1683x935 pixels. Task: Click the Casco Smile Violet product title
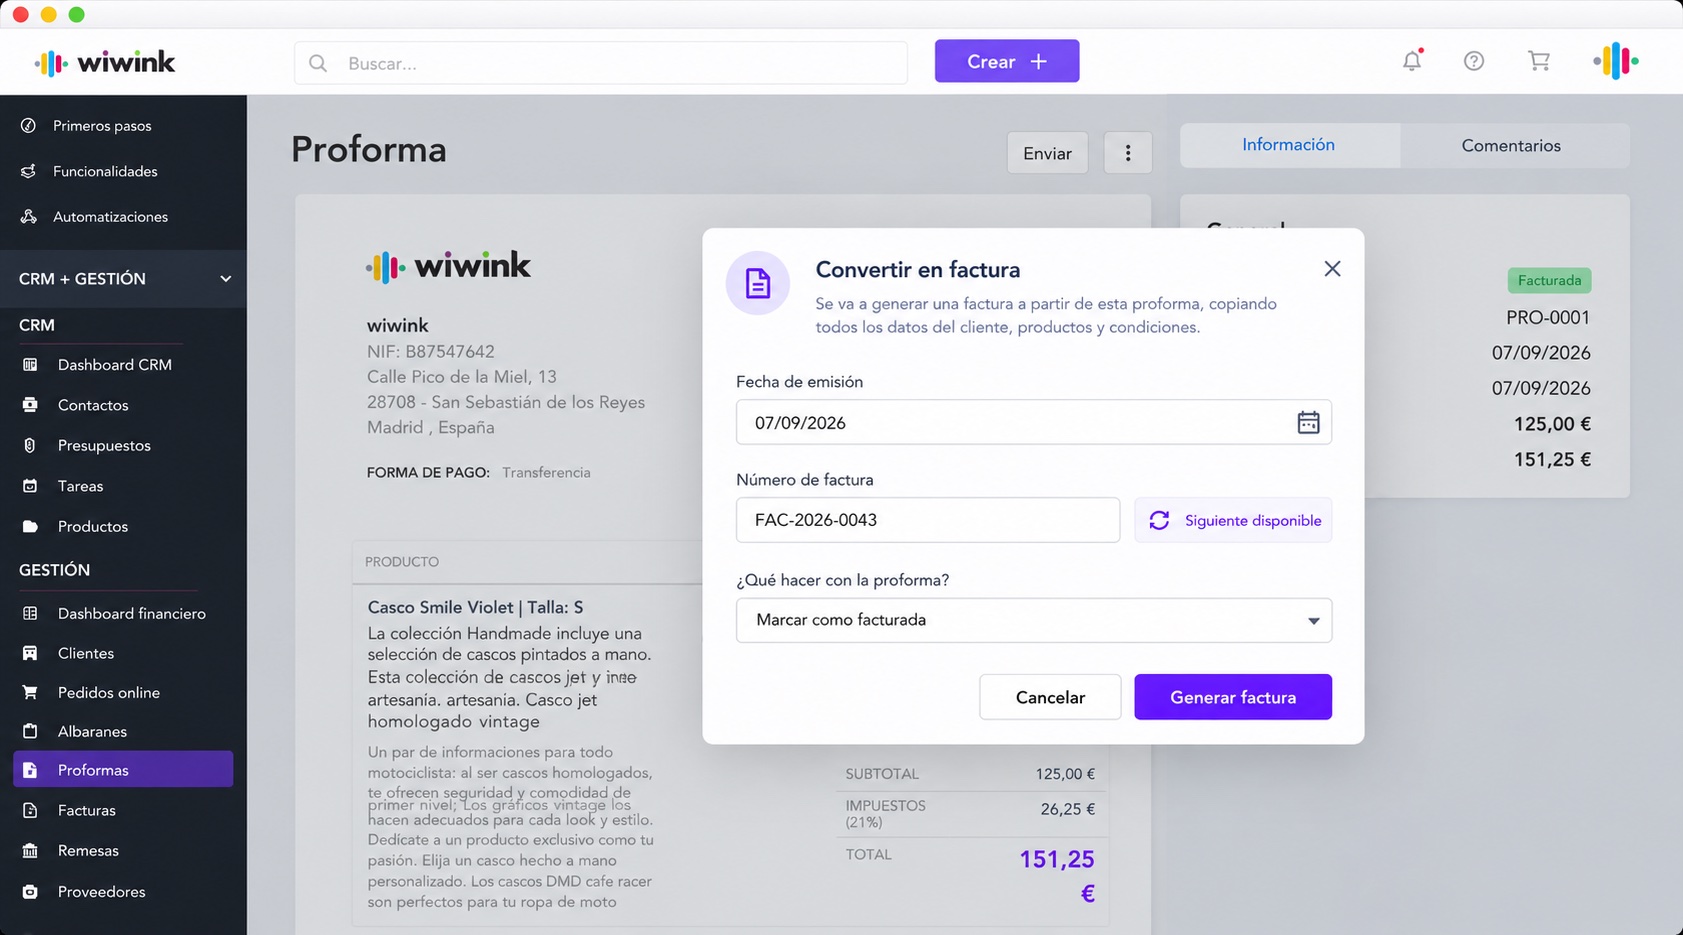[x=475, y=607]
